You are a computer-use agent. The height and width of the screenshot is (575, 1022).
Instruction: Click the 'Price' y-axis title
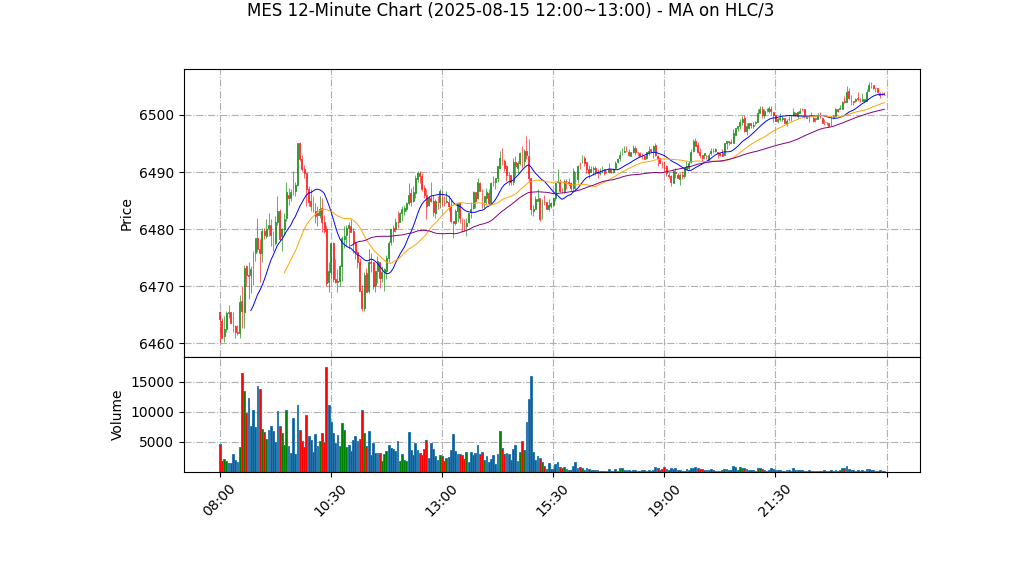click(126, 215)
